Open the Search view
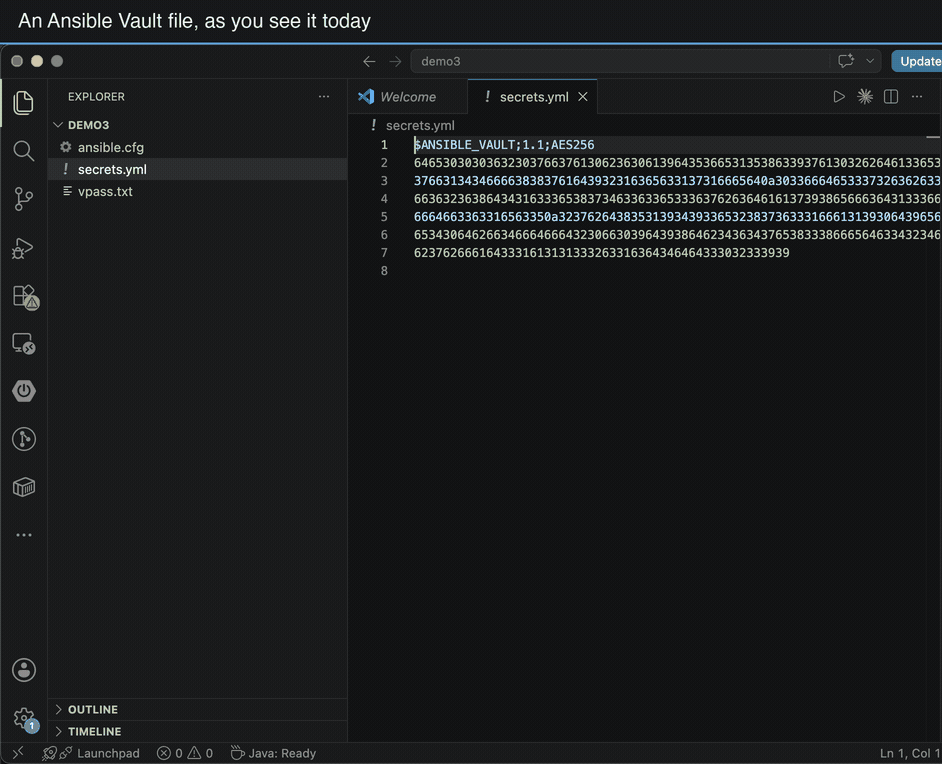 pos(23,151)
